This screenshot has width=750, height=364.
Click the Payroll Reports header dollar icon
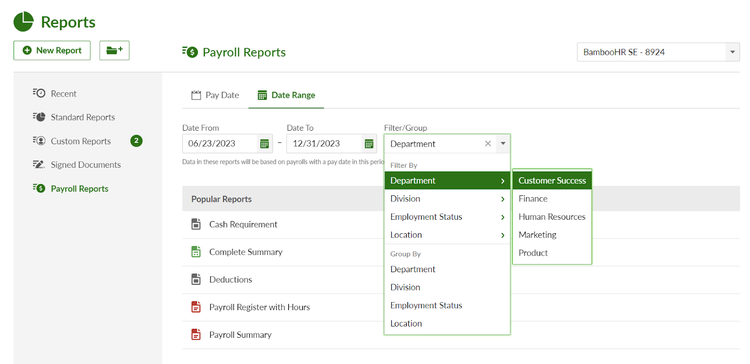pos(190,52)
